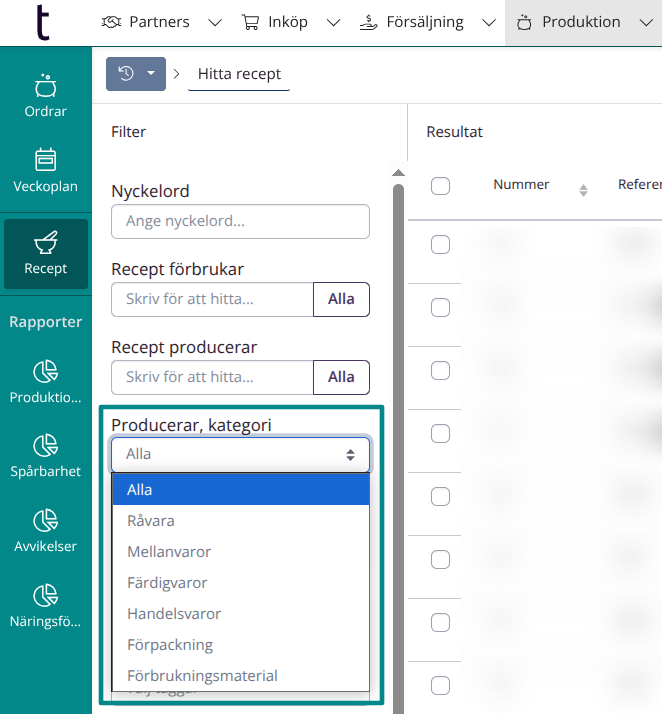Image resolution: width=662 pixels, height=714 pixels.
Task: Open the Ordrar sidebar section
Action: coord(45,95)
